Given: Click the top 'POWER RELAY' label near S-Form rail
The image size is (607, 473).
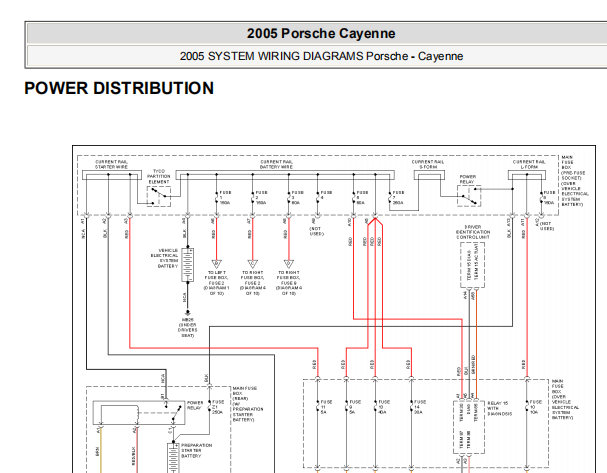Looking at the screenshot, I should tap(467, 179).
